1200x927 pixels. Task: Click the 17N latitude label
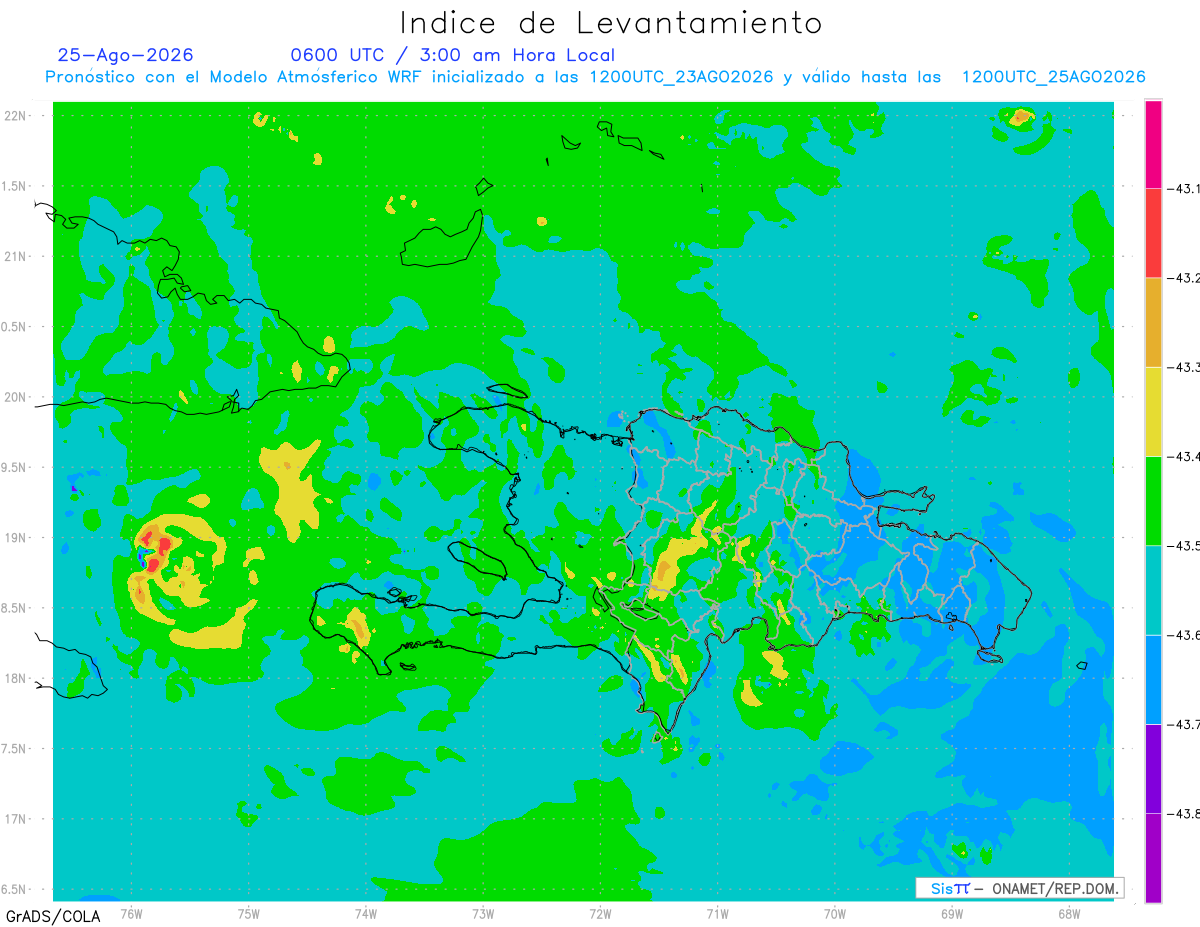16,819
